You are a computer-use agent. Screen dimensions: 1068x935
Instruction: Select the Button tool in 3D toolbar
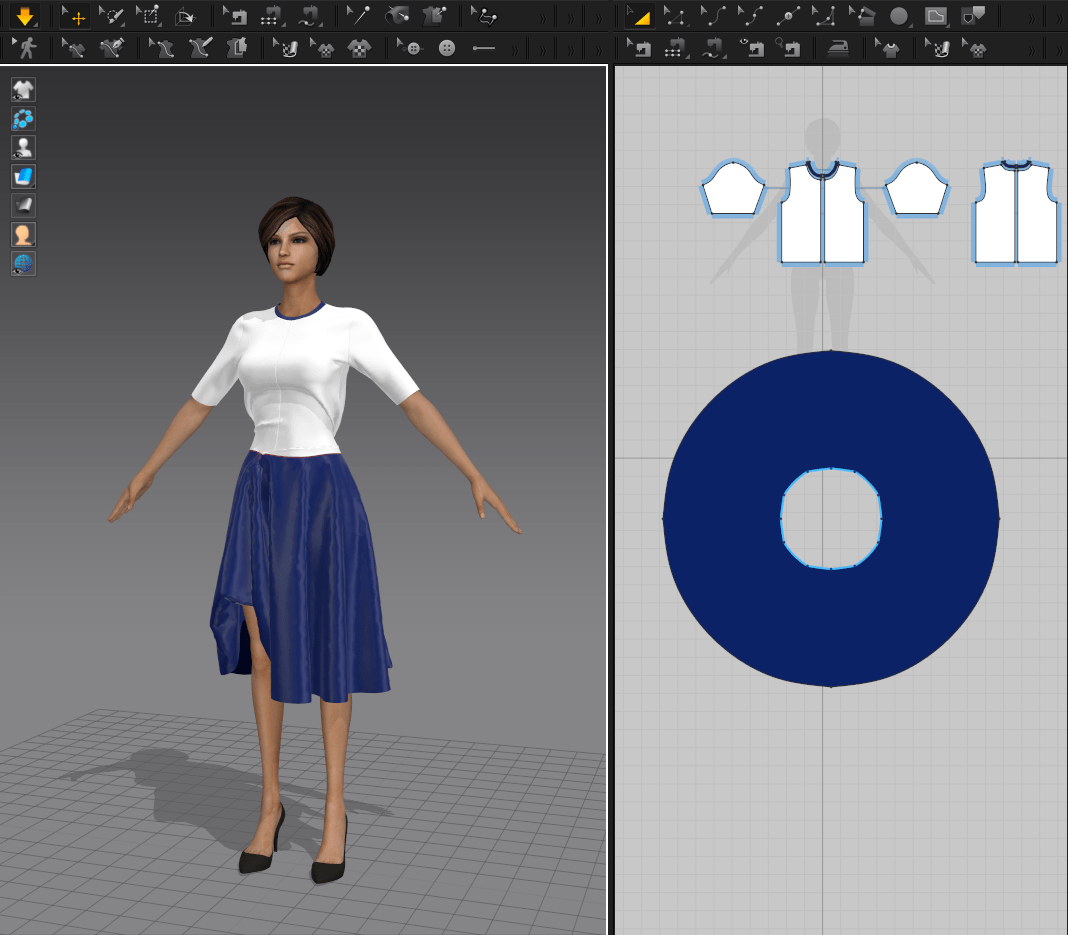pos(446,48)
